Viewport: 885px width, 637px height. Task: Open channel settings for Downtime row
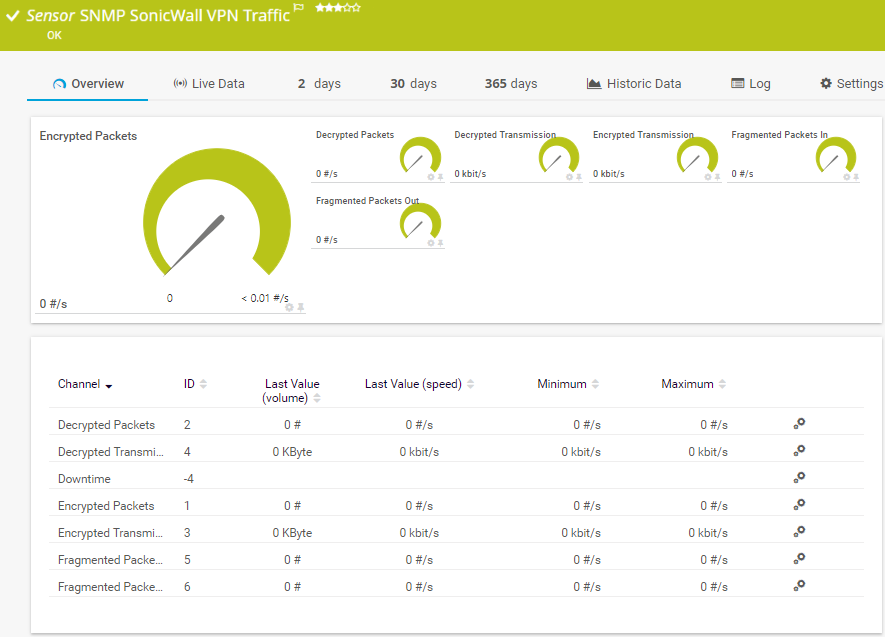(799, 478)
